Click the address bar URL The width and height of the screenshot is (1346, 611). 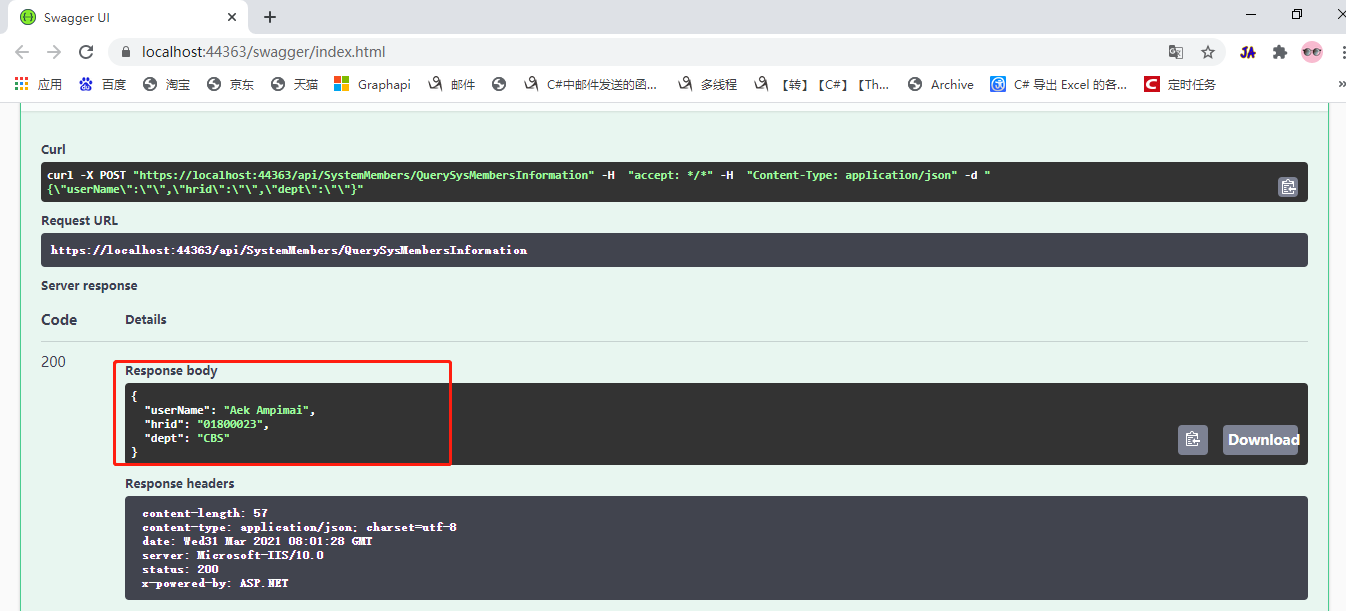pos(263,52)
